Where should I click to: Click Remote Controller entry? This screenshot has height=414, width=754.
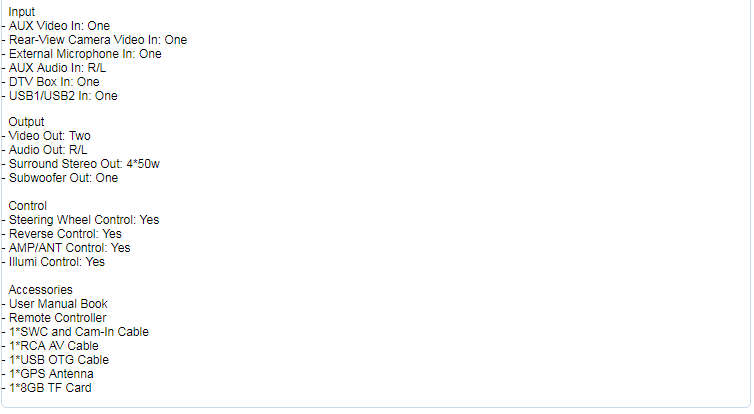click(x=54, y=318)
